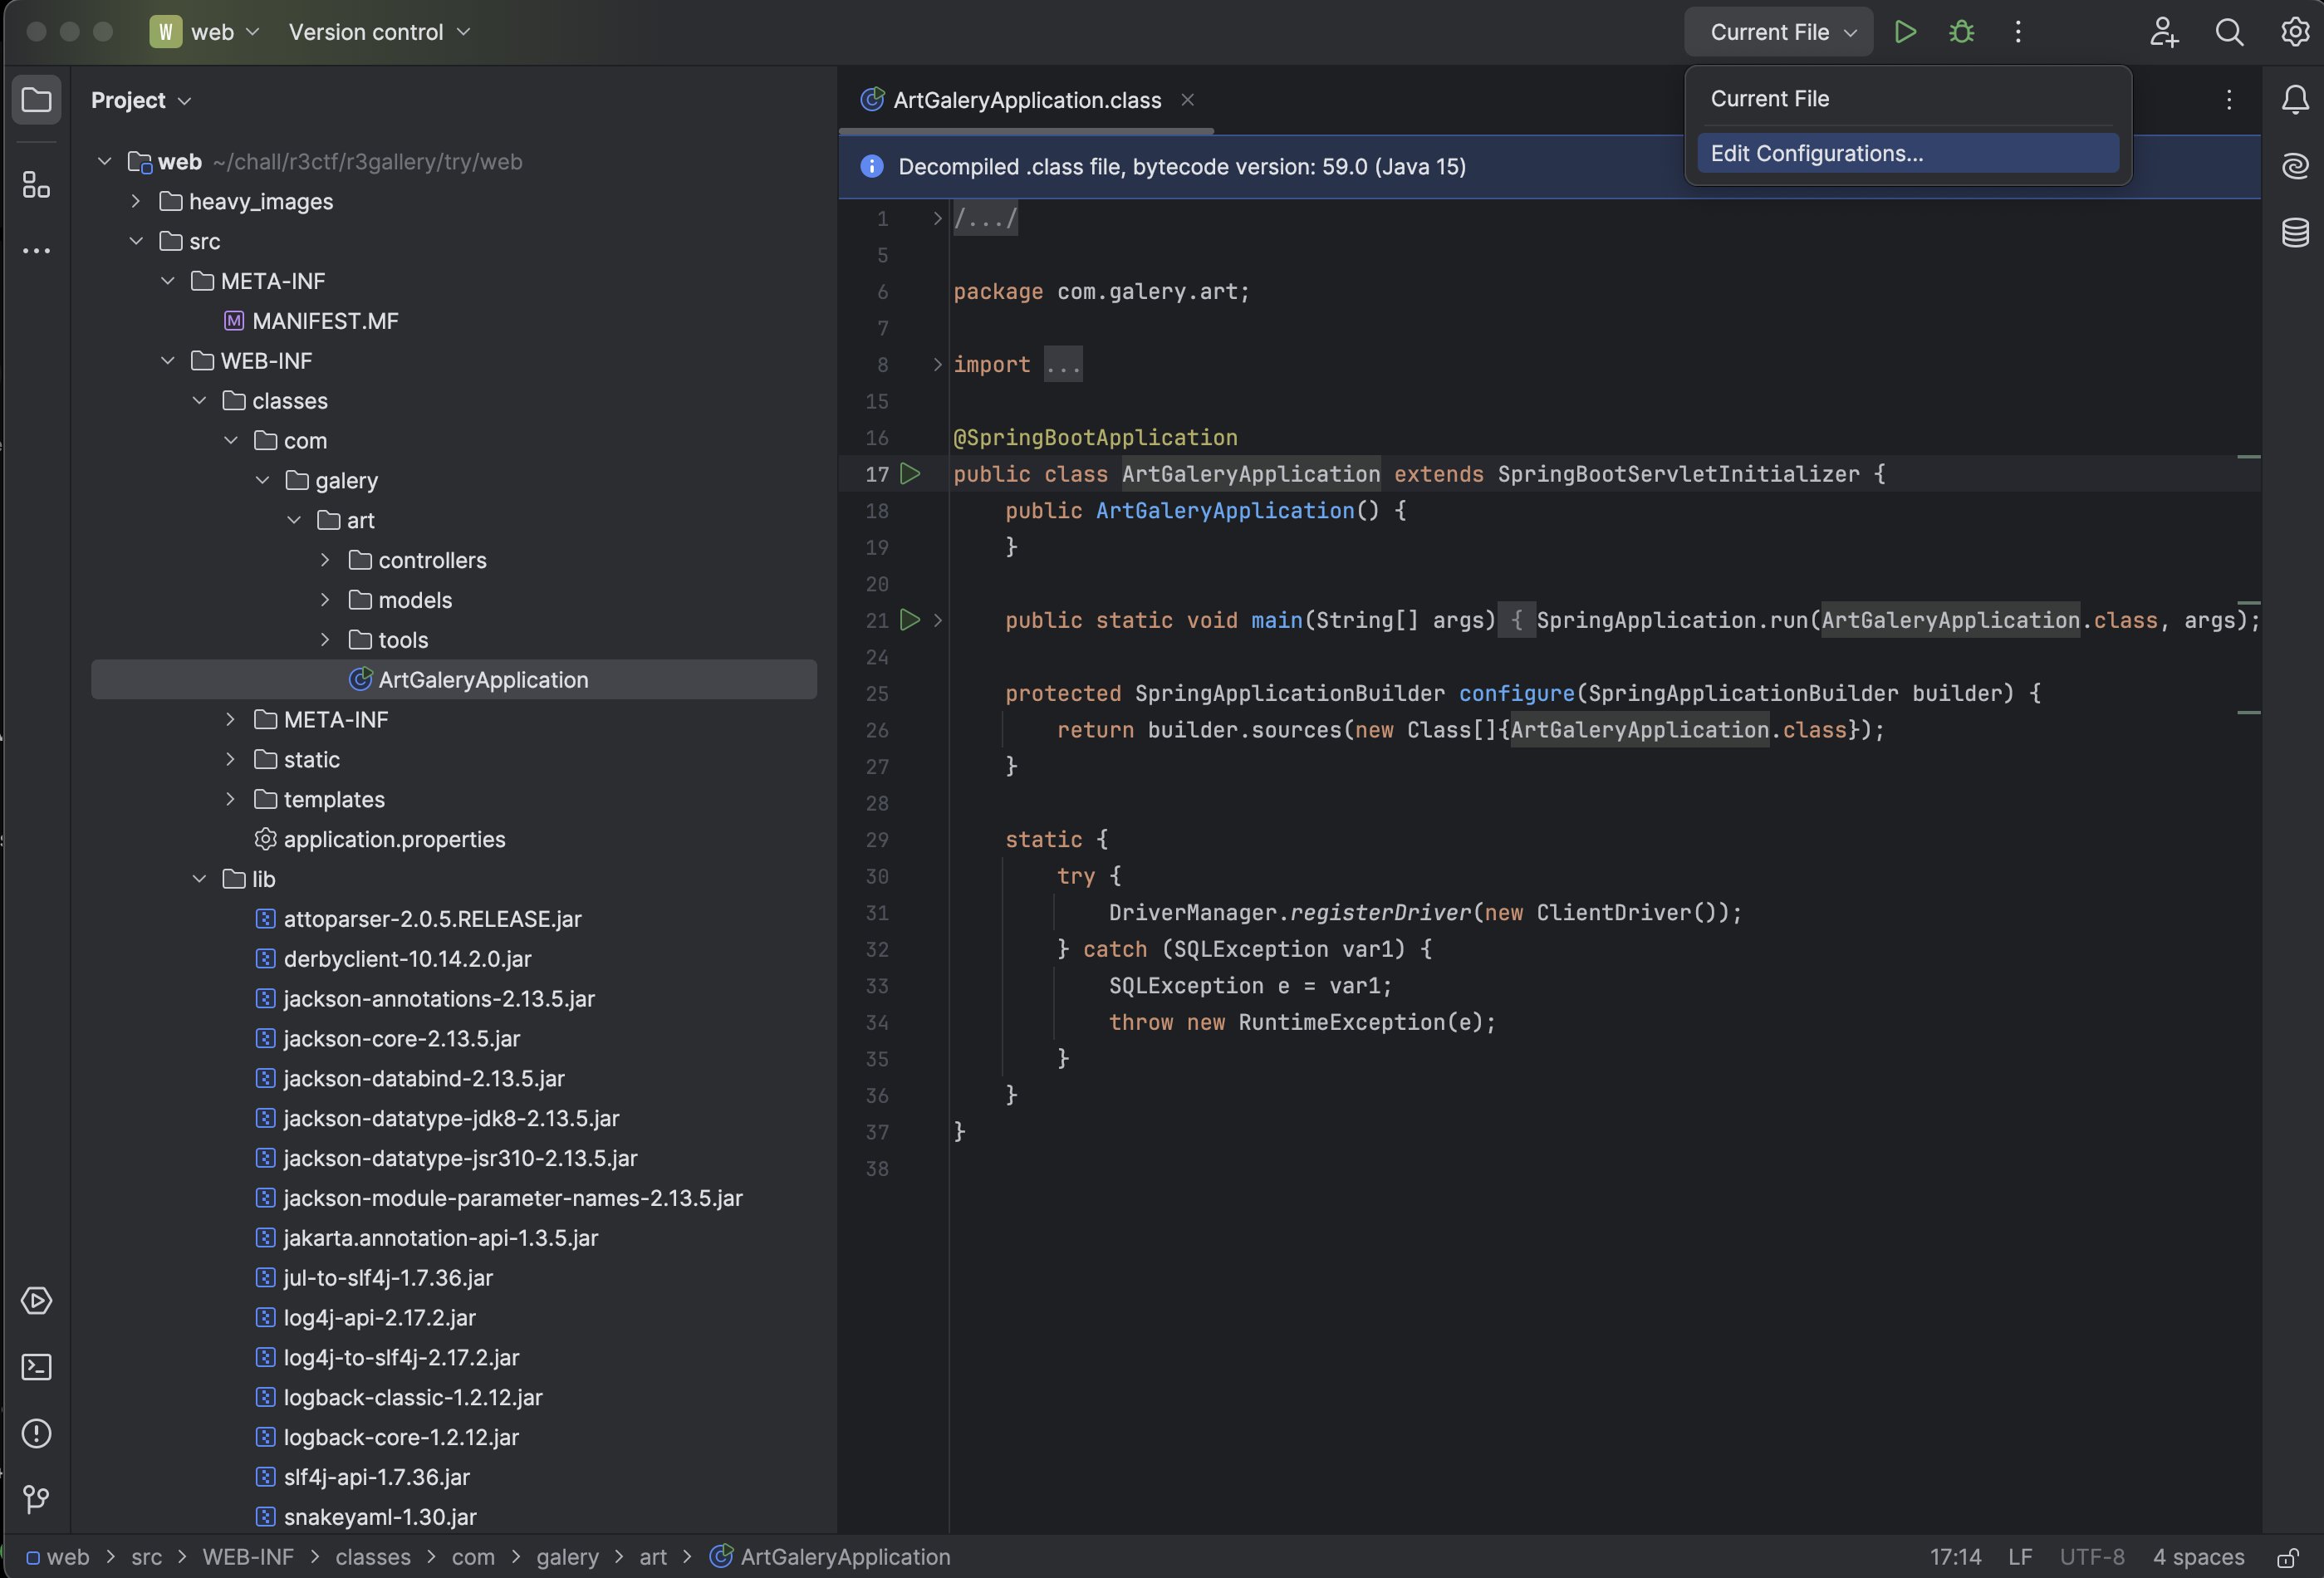Select Current File in the popup
2324x1578 pixels.
(x=1908, y=98)
